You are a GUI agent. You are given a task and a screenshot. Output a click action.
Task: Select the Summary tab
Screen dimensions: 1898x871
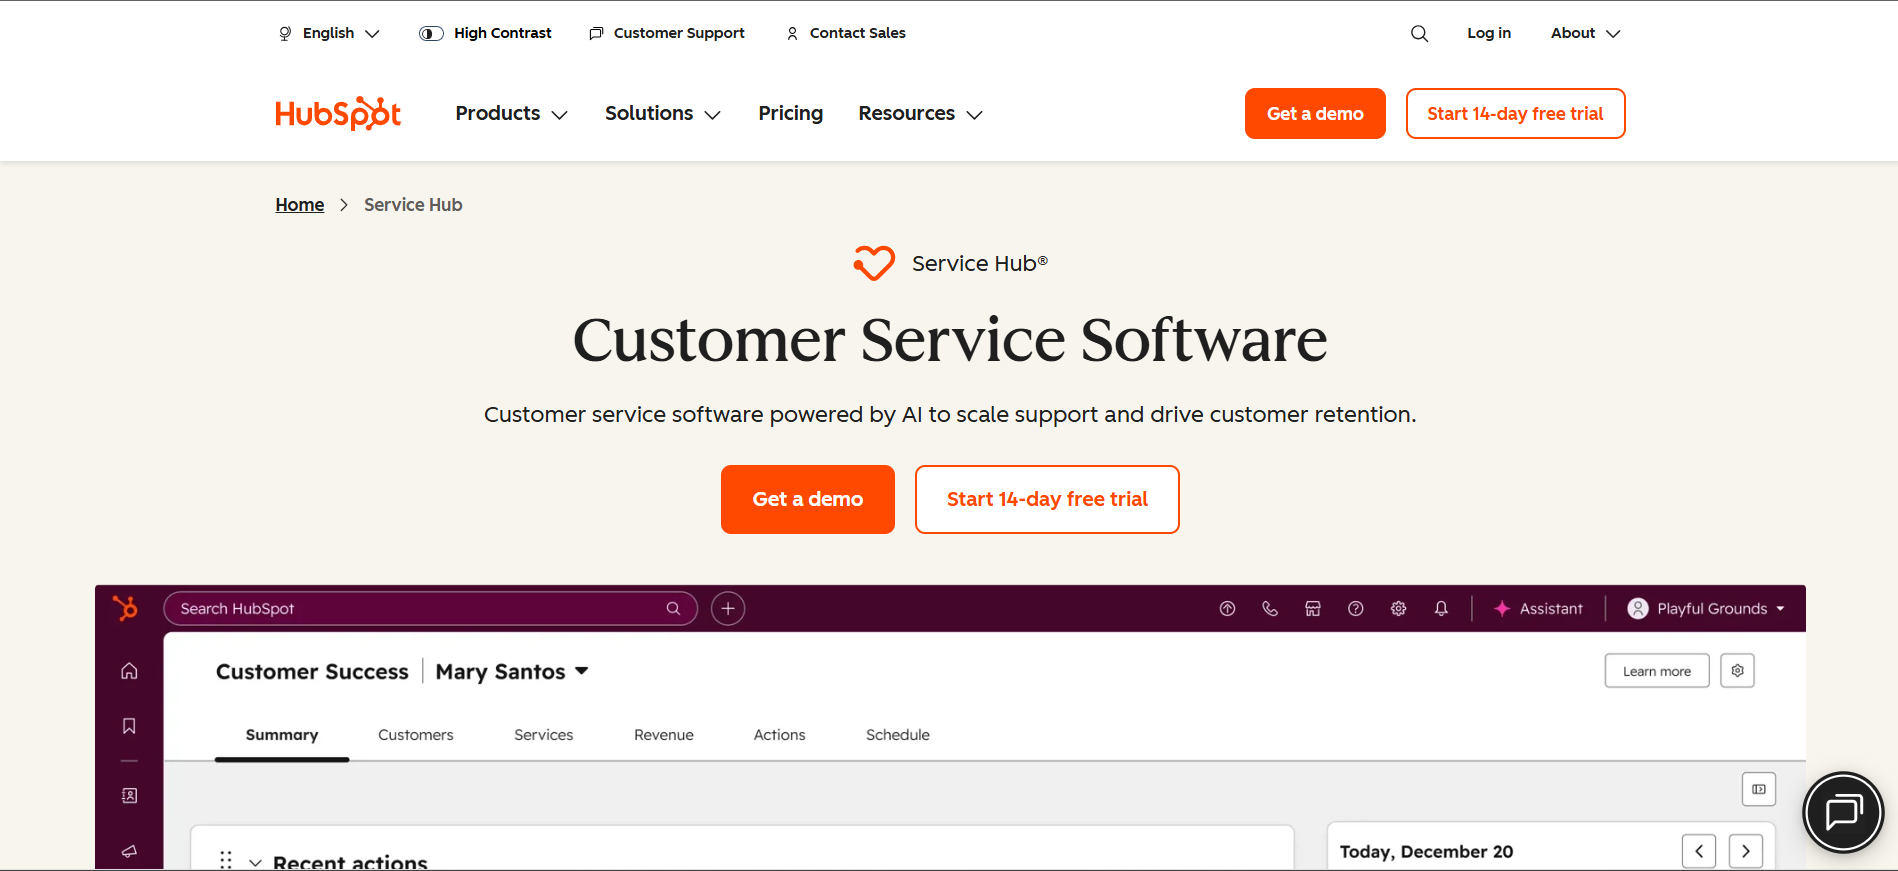click(x=282, y=735)
